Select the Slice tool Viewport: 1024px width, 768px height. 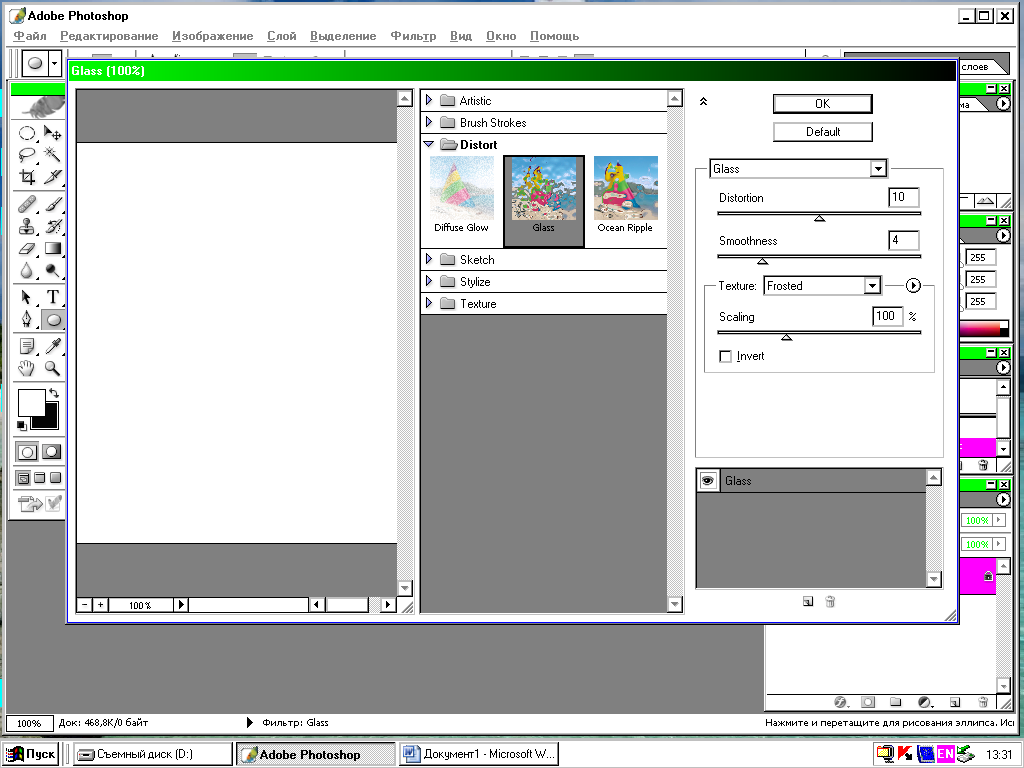(x=52, y=177)
